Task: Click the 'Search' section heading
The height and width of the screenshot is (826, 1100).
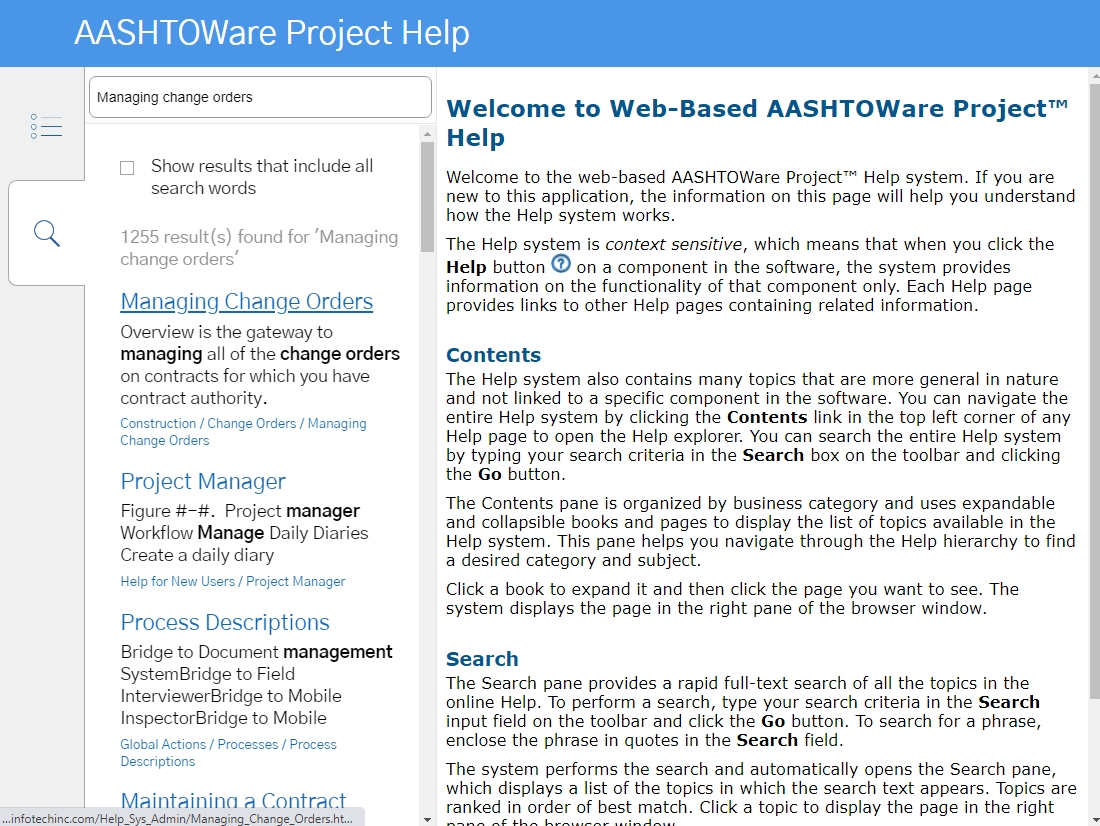Action: coord(482,659)
